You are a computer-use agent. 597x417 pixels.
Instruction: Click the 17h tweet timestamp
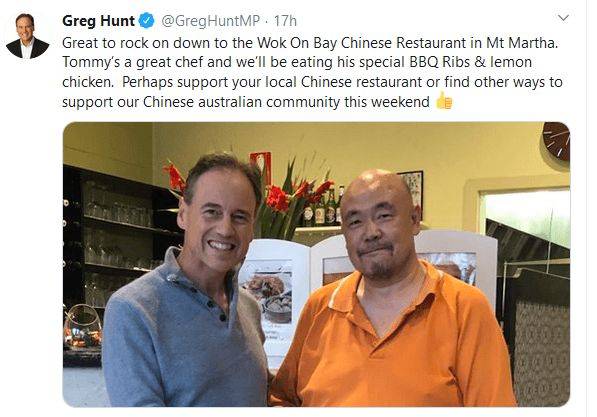pyautogui.click(x=285, y=21)
